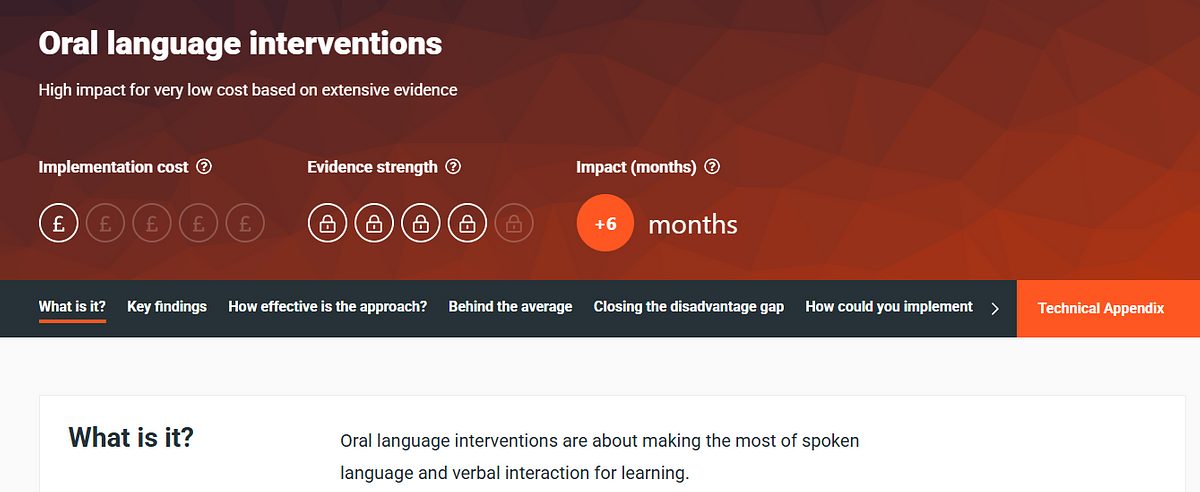Click the Oral language interventions page title

pos(240,44)
